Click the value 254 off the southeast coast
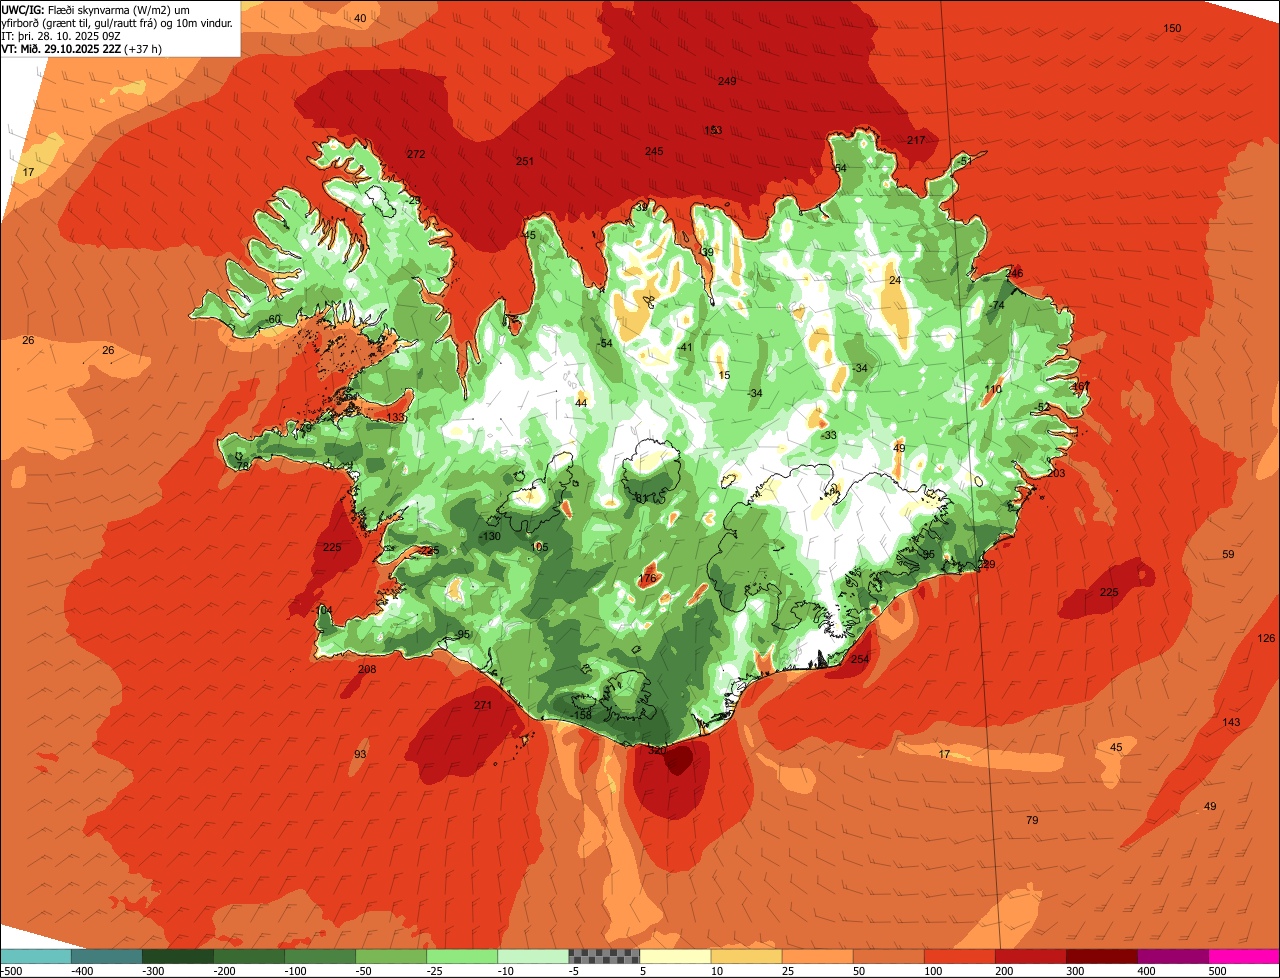This screenshot has width=1280, height=978. coord(860,659)
